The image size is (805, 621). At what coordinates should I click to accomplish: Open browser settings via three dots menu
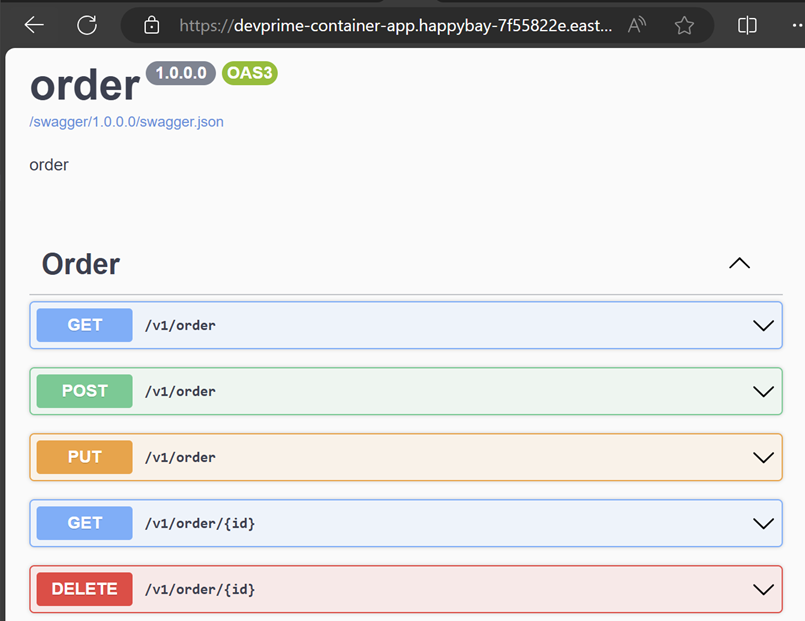(793, 25)
